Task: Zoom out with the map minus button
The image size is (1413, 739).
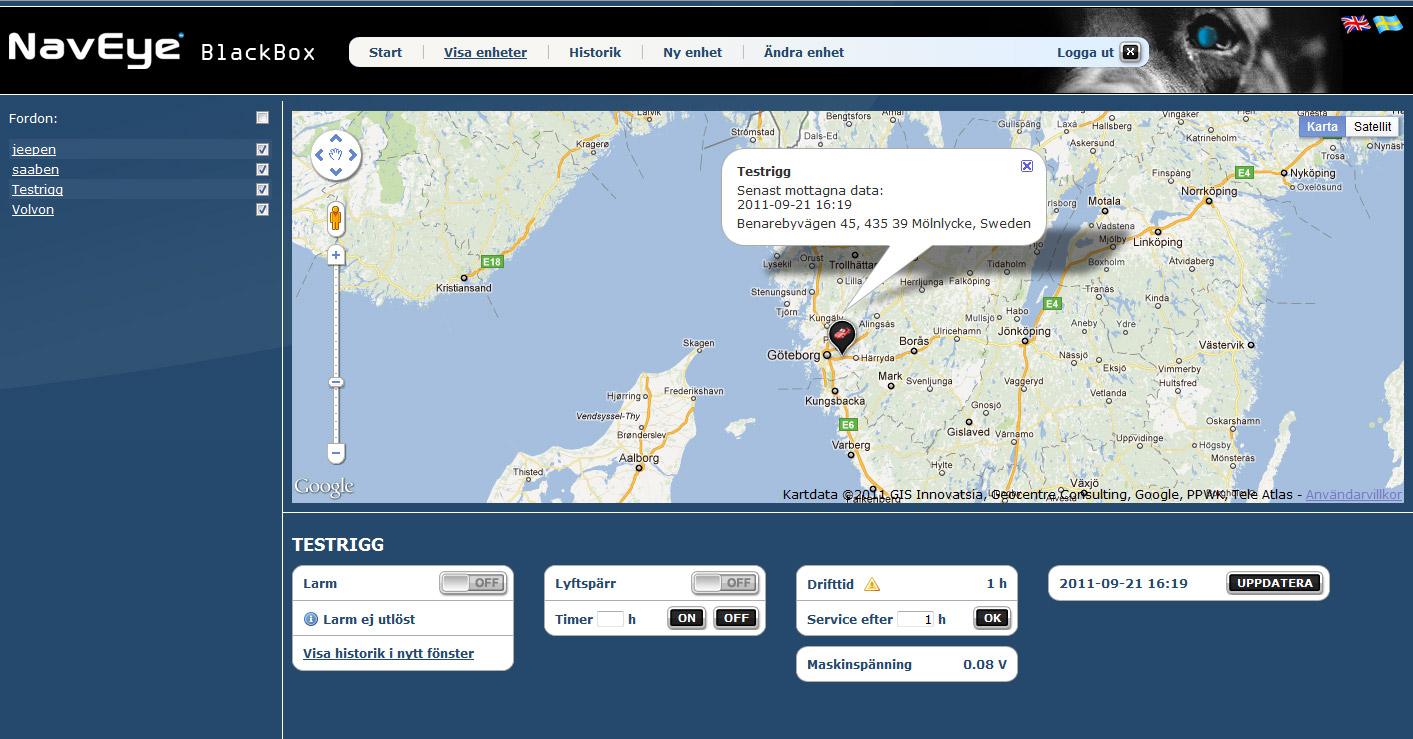Action: [x=336, y=453]
